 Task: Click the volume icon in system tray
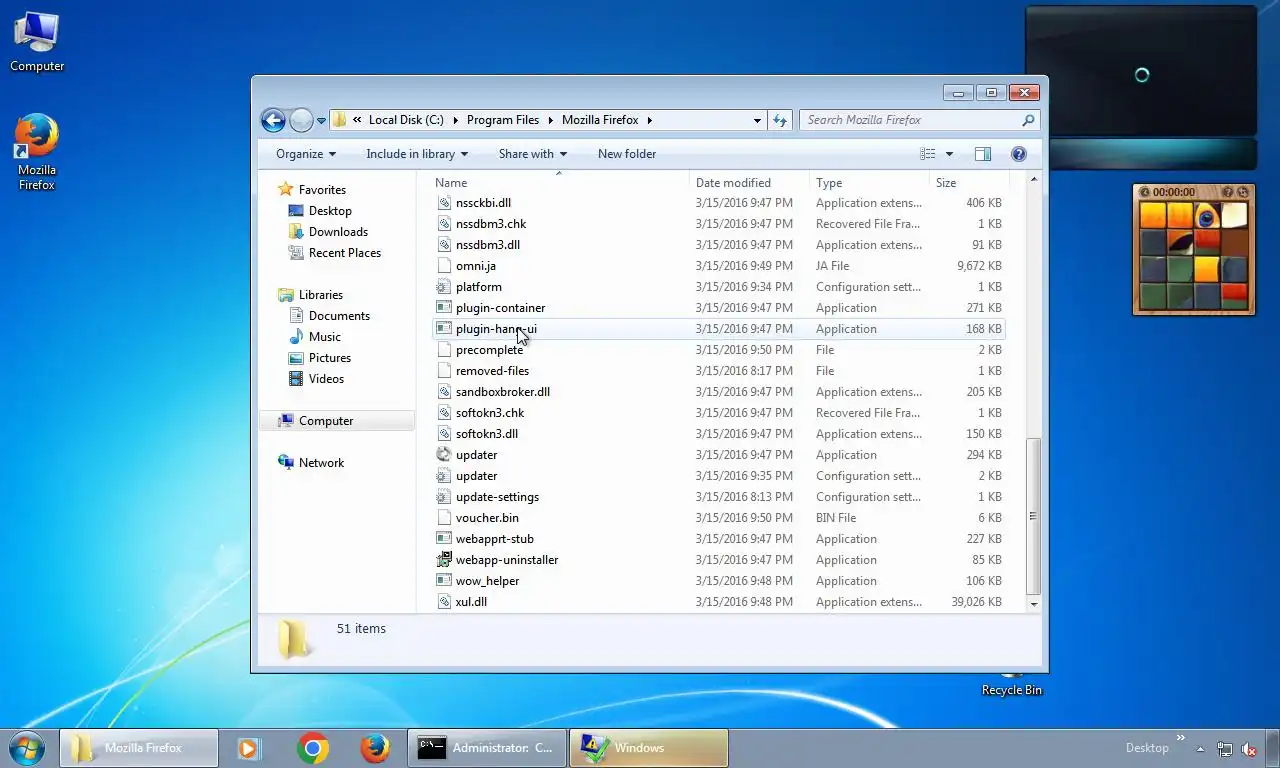pyautogui.click(x=1250, y=749)
